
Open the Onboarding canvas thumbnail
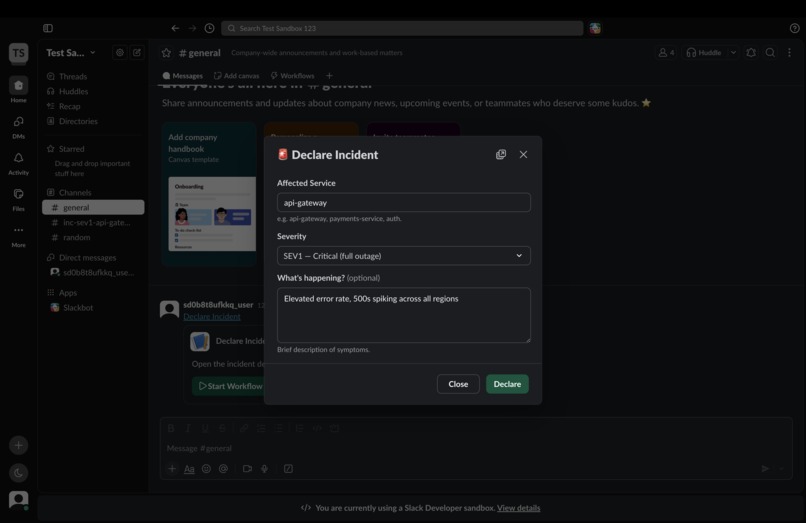click(x=212, y=214)
